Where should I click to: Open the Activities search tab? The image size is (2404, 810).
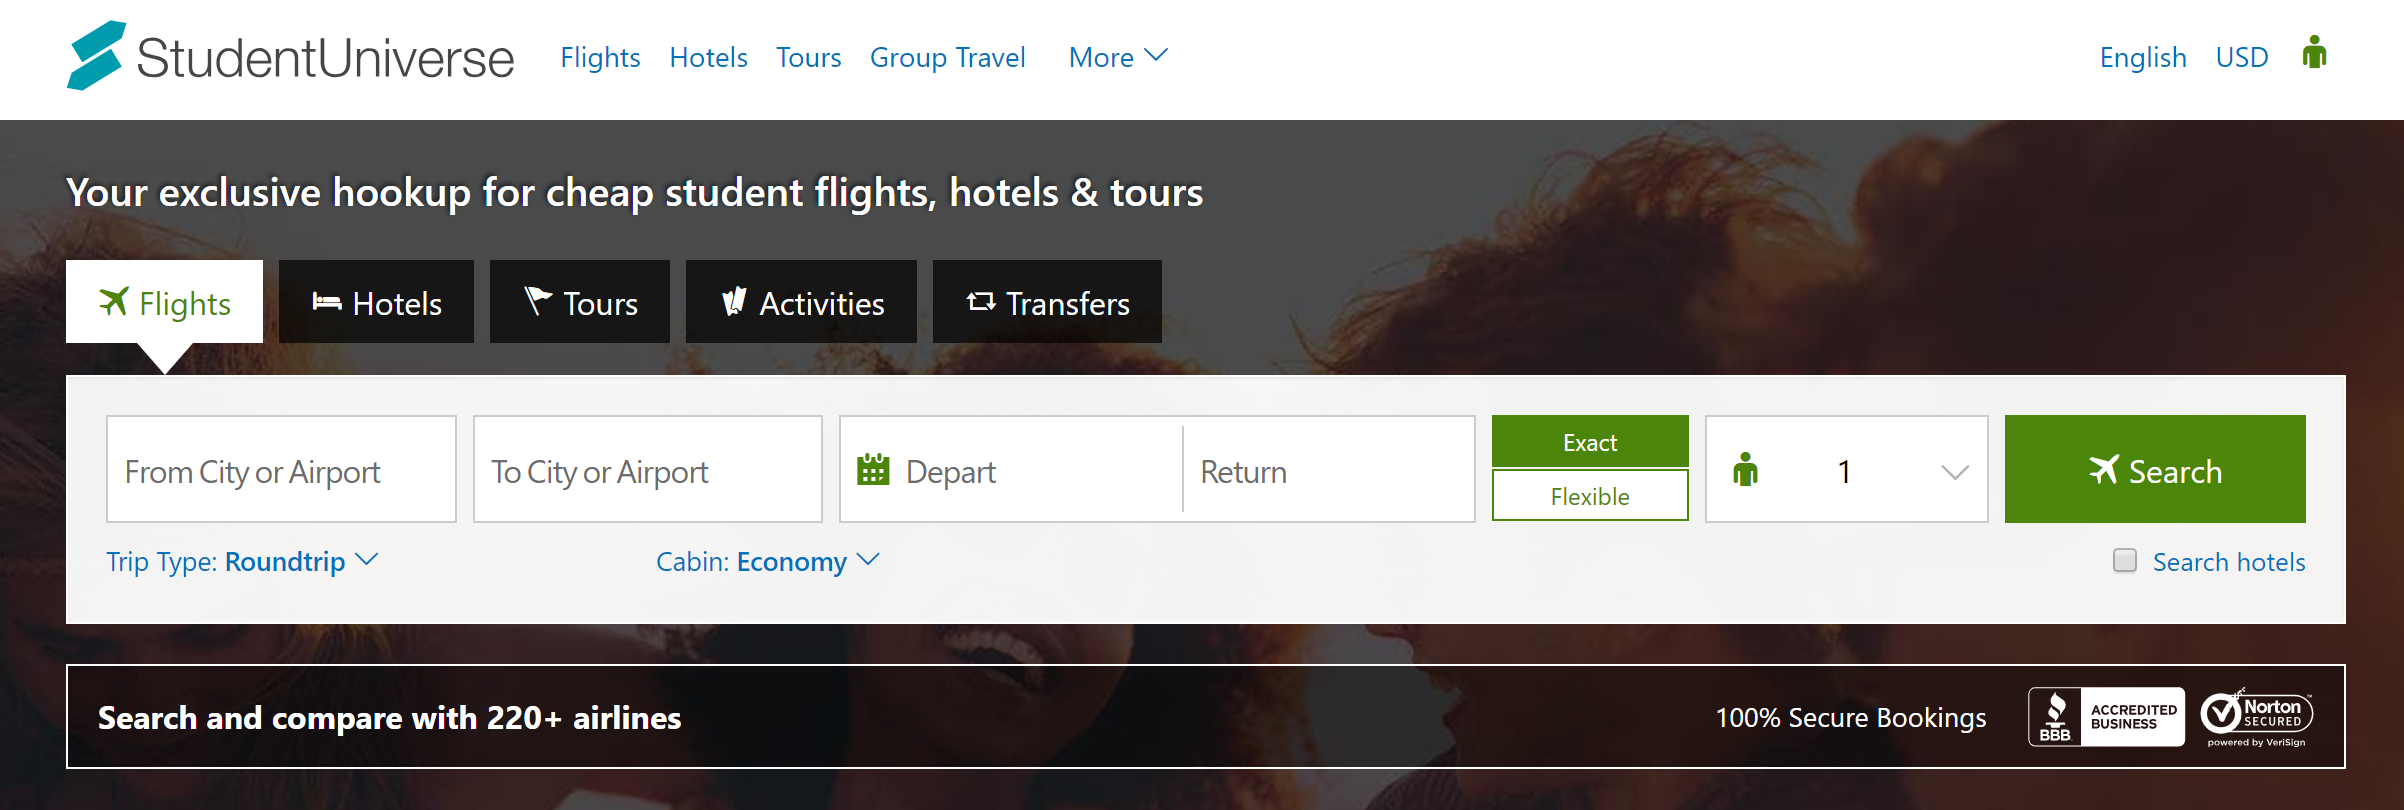point(801,303)
